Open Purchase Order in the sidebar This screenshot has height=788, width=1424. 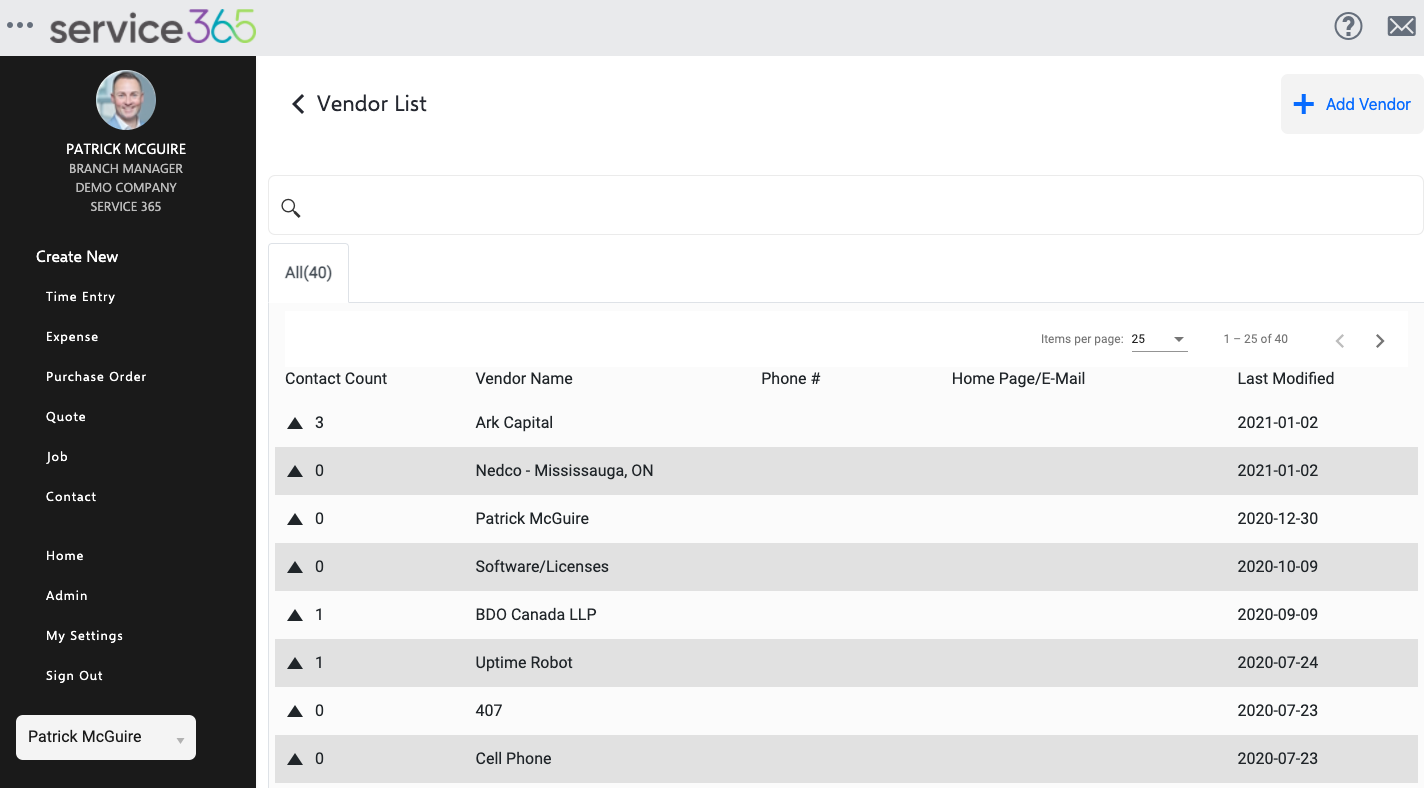tap(96, 377)
